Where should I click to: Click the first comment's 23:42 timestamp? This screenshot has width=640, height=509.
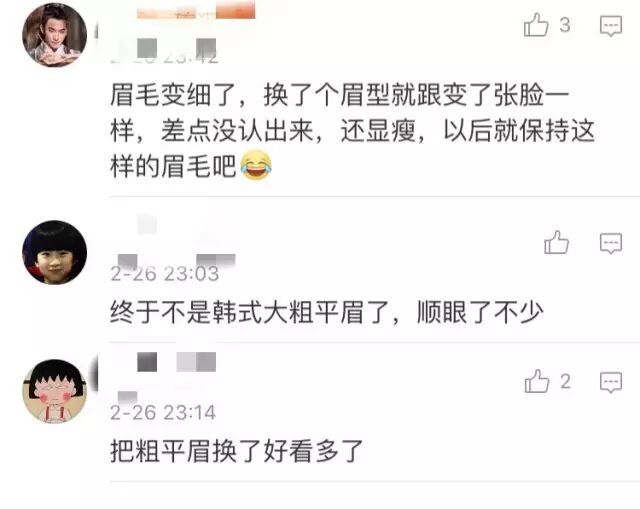tap(164, 57)
